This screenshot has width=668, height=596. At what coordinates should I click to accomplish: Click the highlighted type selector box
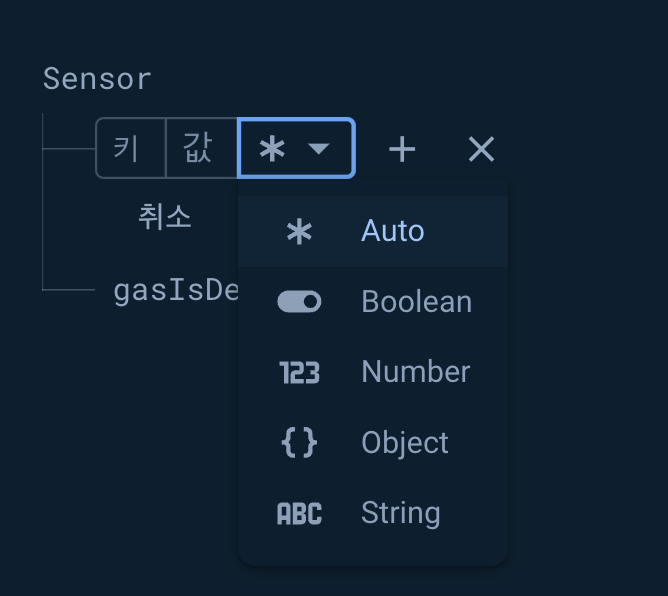point(296,148)
